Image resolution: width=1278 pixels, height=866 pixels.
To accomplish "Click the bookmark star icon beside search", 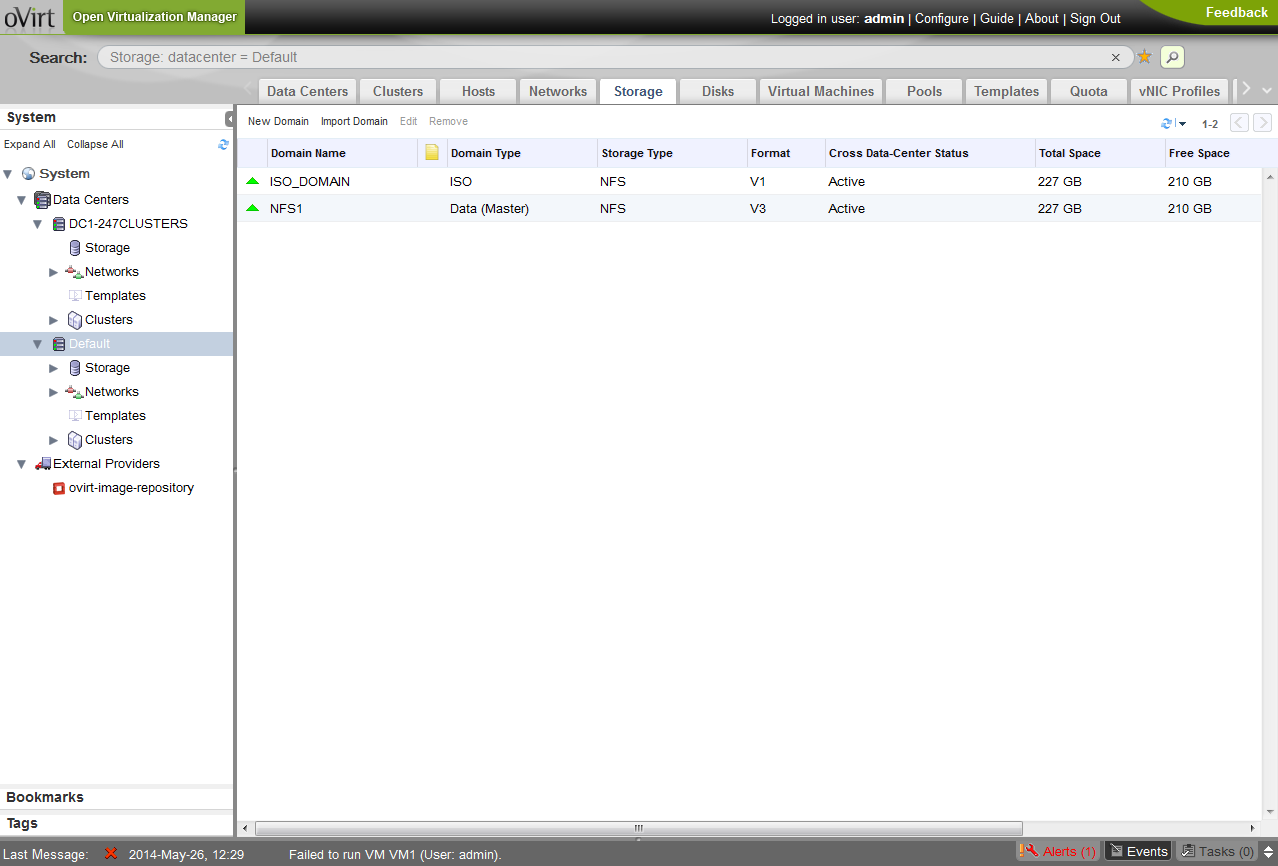I will pyautogui.click(x=1144, y=57).
